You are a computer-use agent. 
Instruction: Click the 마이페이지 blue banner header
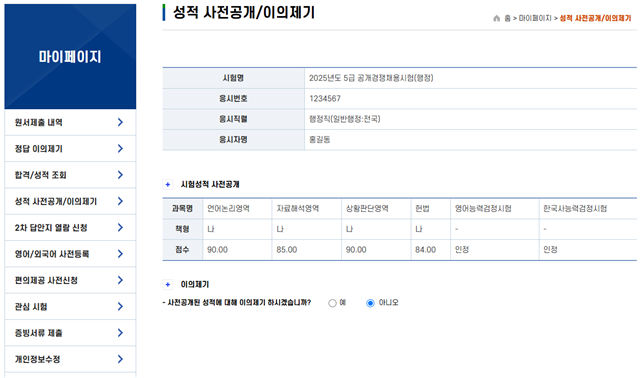tap(70, 57)
